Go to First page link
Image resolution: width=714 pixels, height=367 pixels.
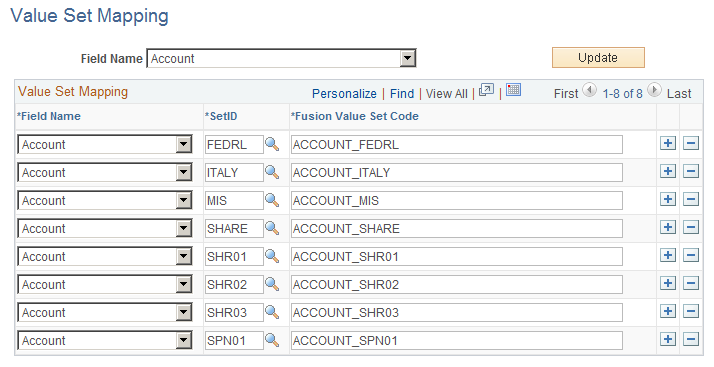(x=566, y=94)
